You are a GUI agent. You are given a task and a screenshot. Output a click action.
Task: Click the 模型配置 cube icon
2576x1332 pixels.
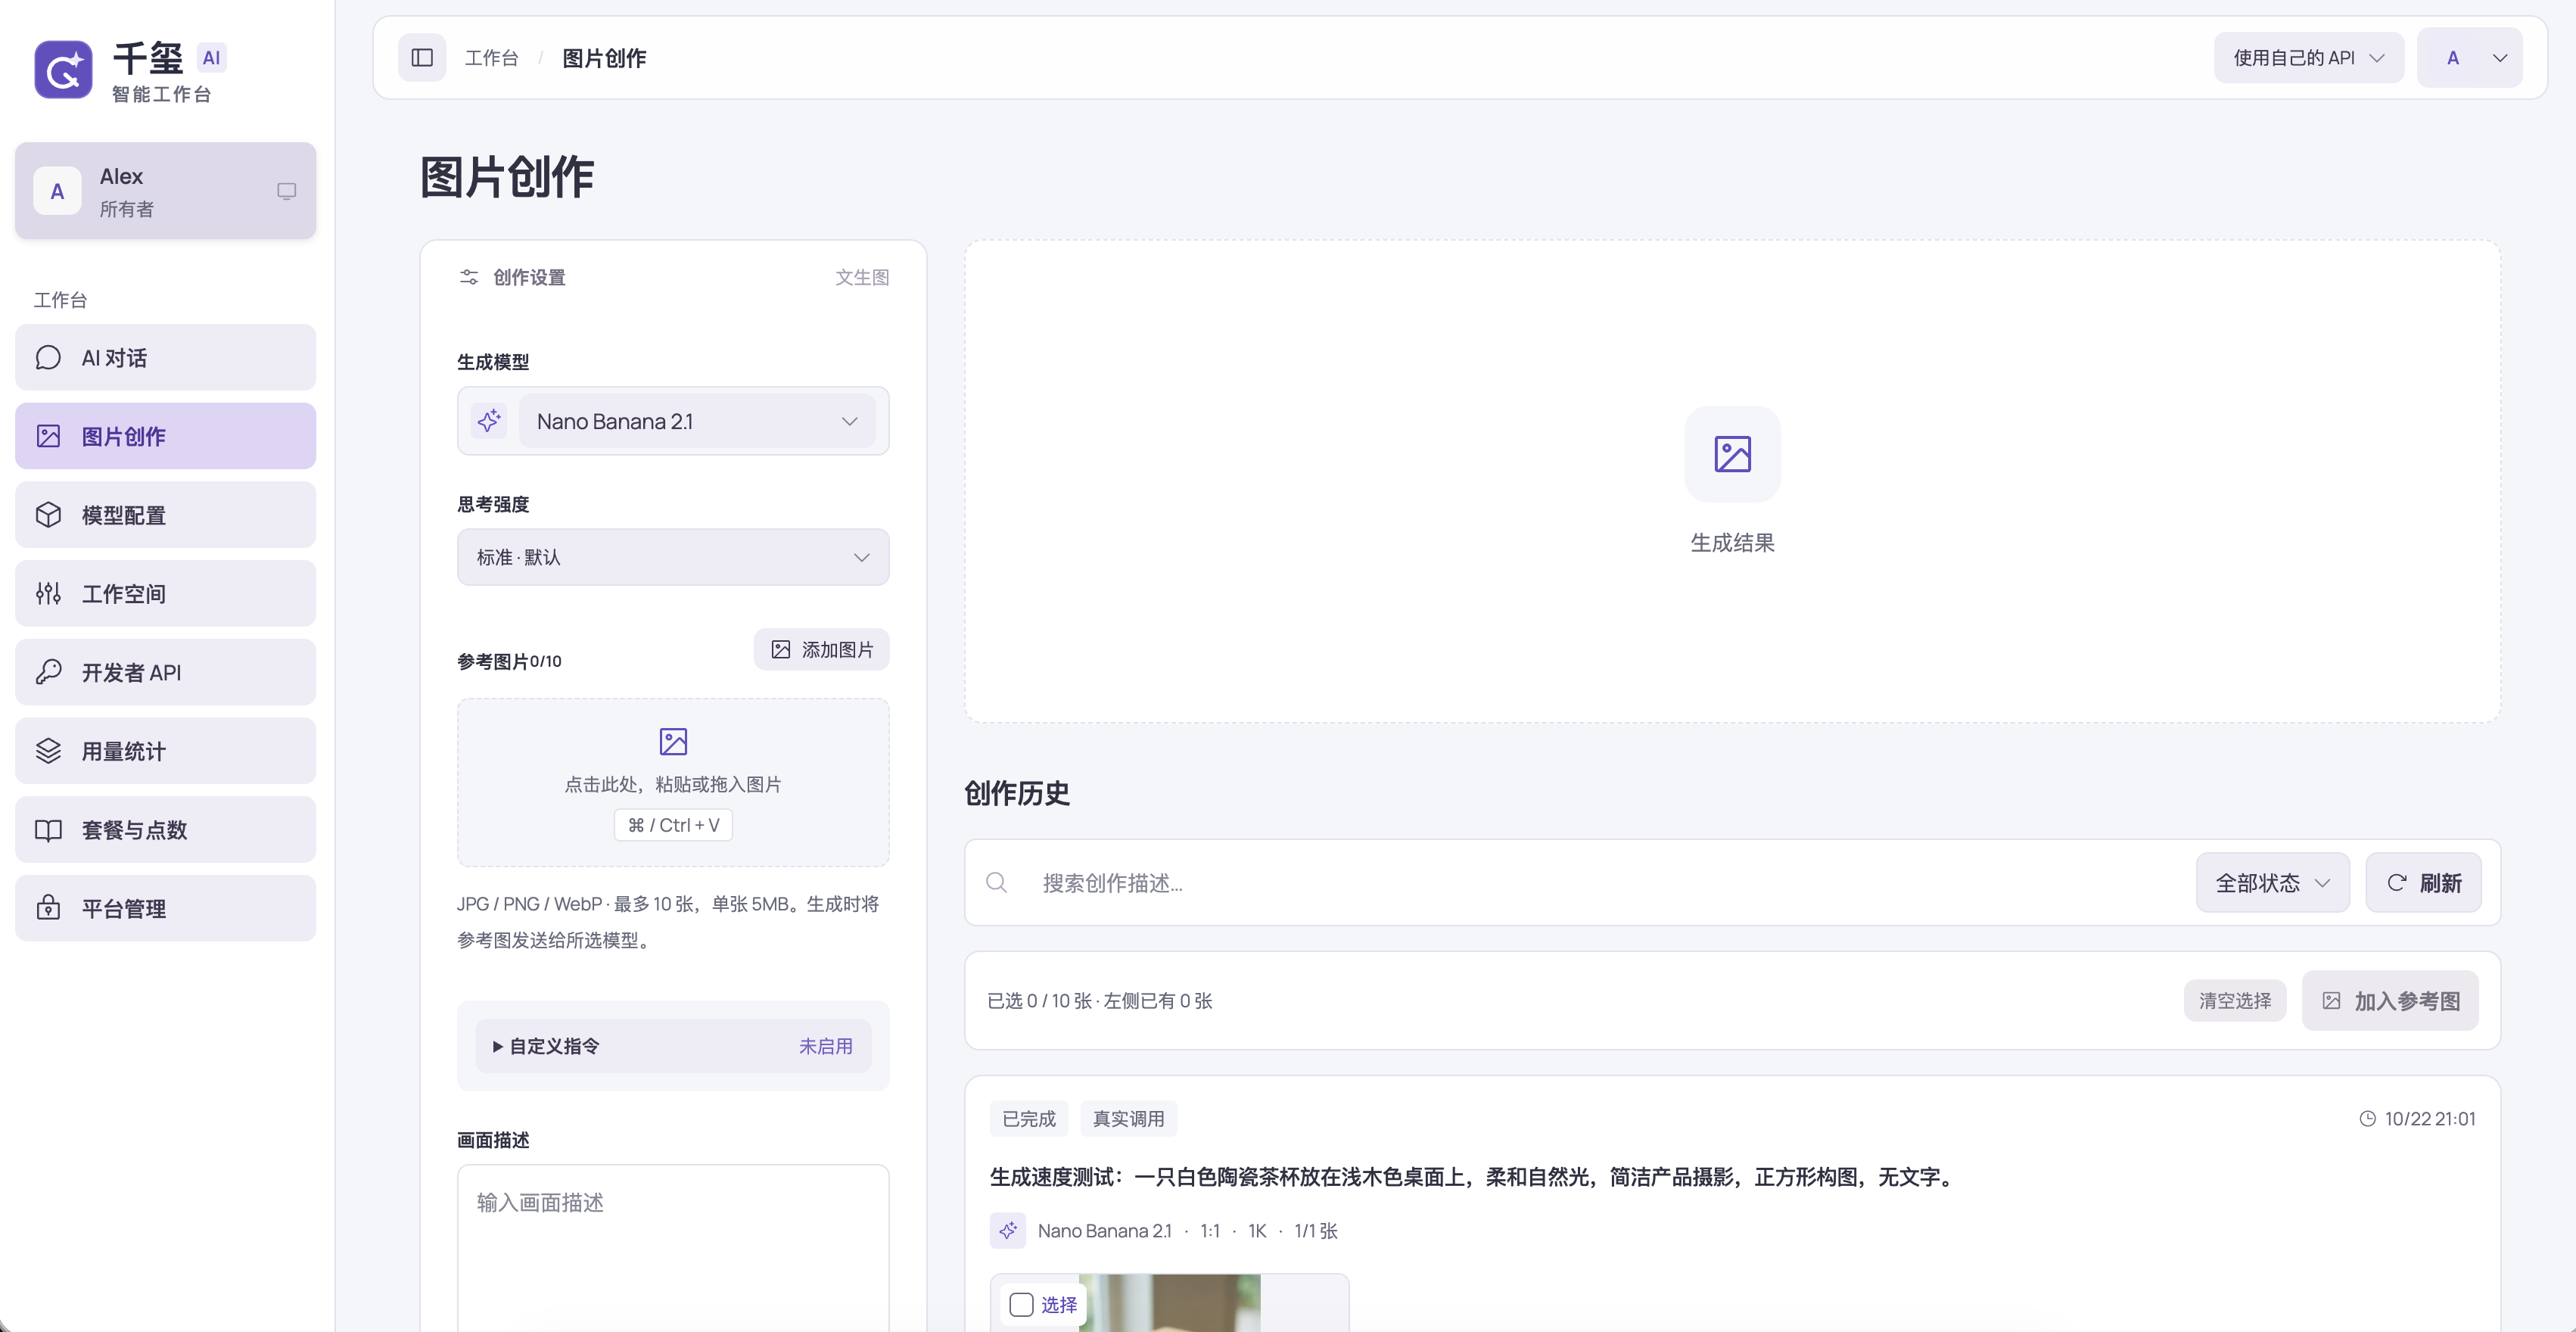click(48, 515)
